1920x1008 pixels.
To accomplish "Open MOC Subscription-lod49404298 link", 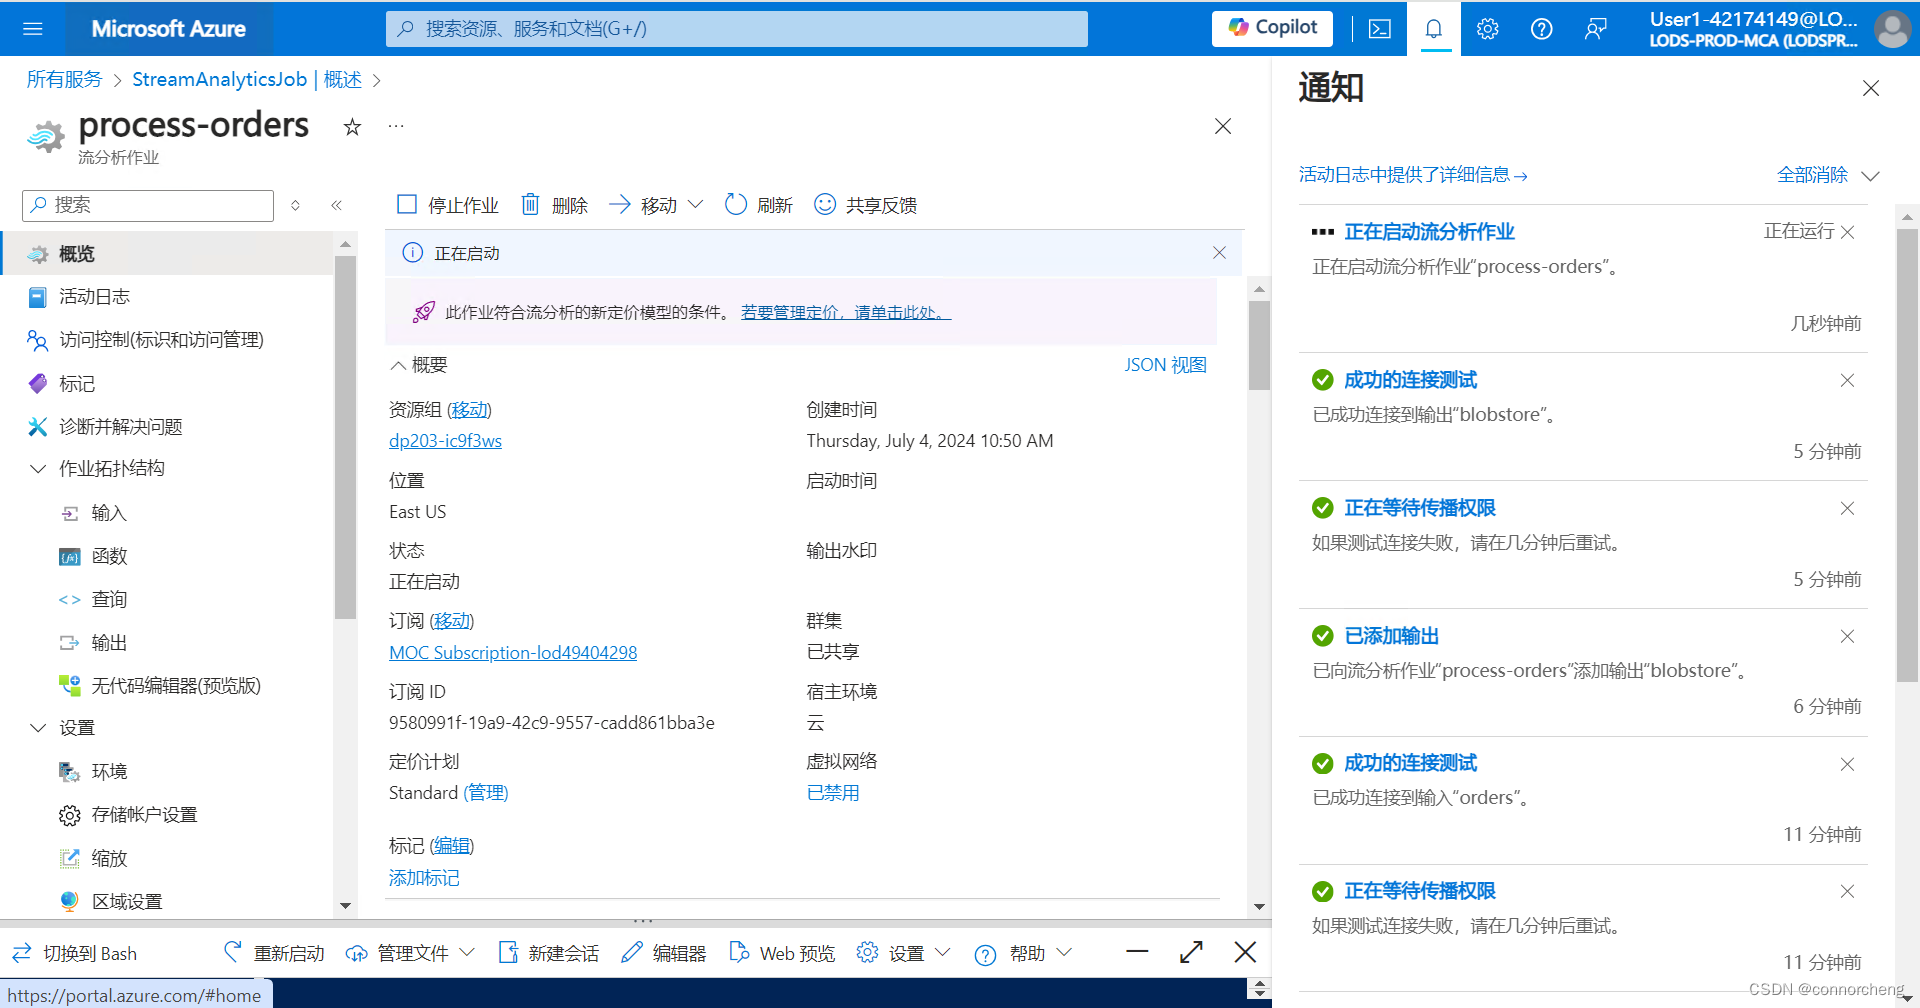I will [513, 653].
